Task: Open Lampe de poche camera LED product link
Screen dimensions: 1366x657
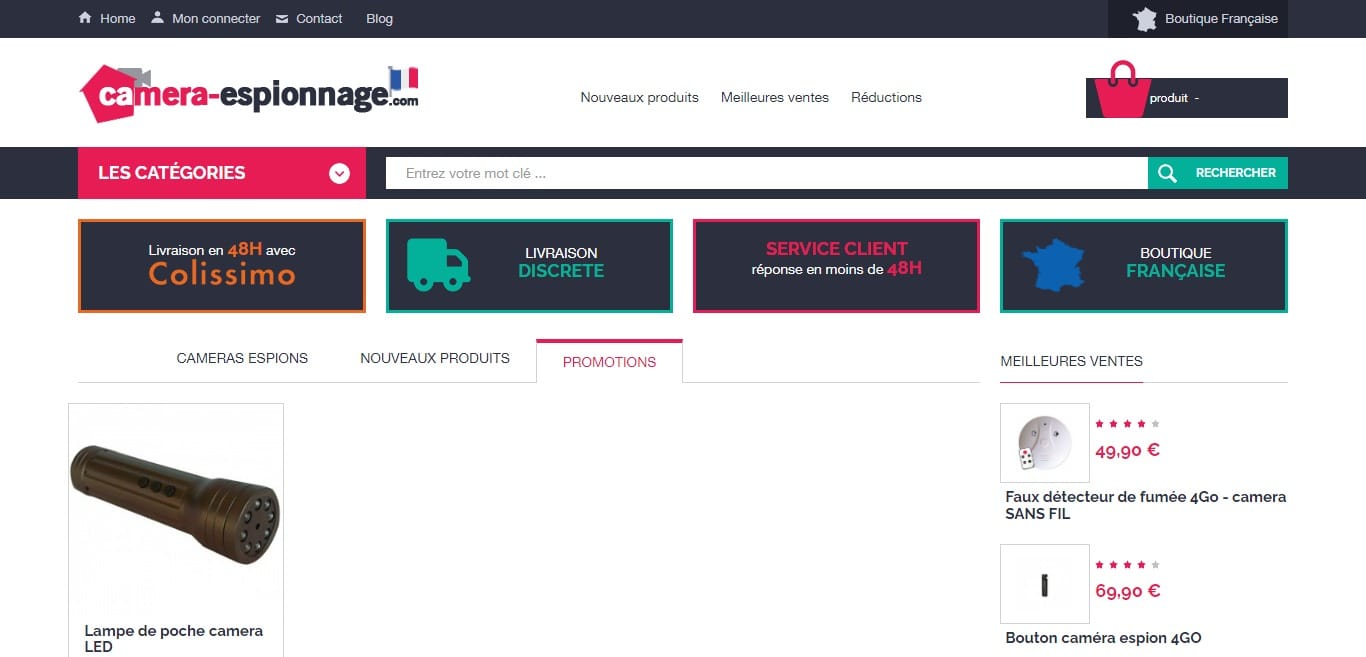Action: click(x=174, y=639)
